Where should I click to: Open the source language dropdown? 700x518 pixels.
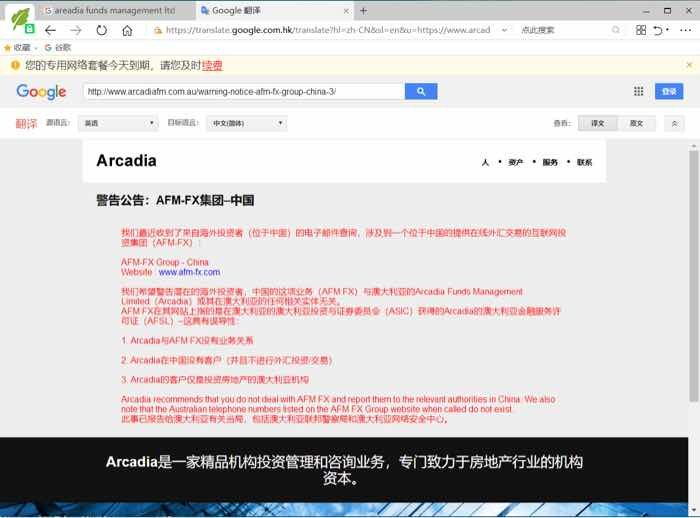tap(118, 123)
